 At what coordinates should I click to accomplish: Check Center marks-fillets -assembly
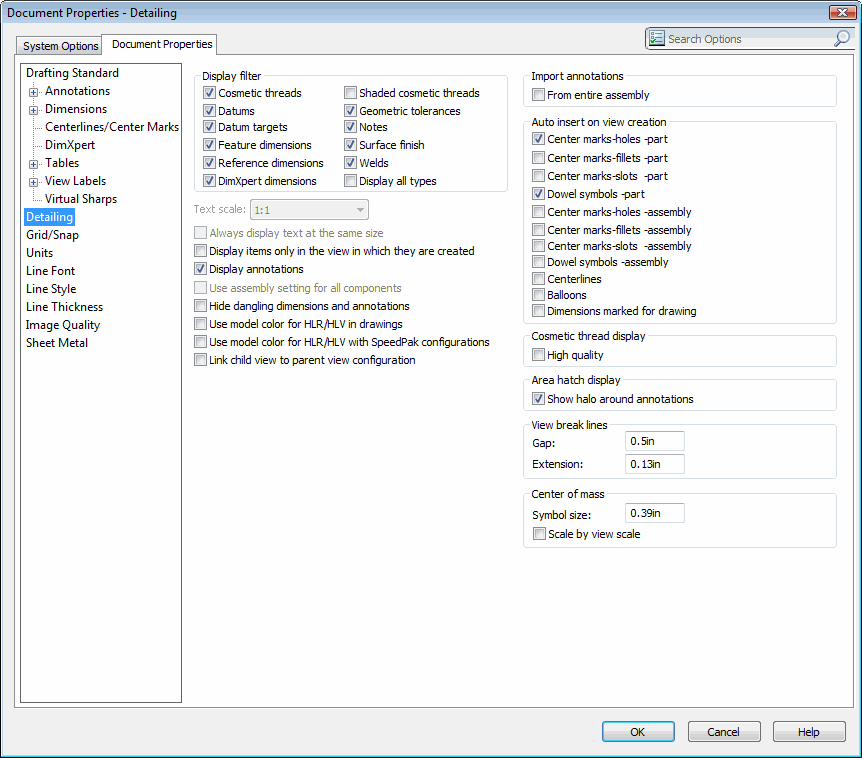(538, 230)
